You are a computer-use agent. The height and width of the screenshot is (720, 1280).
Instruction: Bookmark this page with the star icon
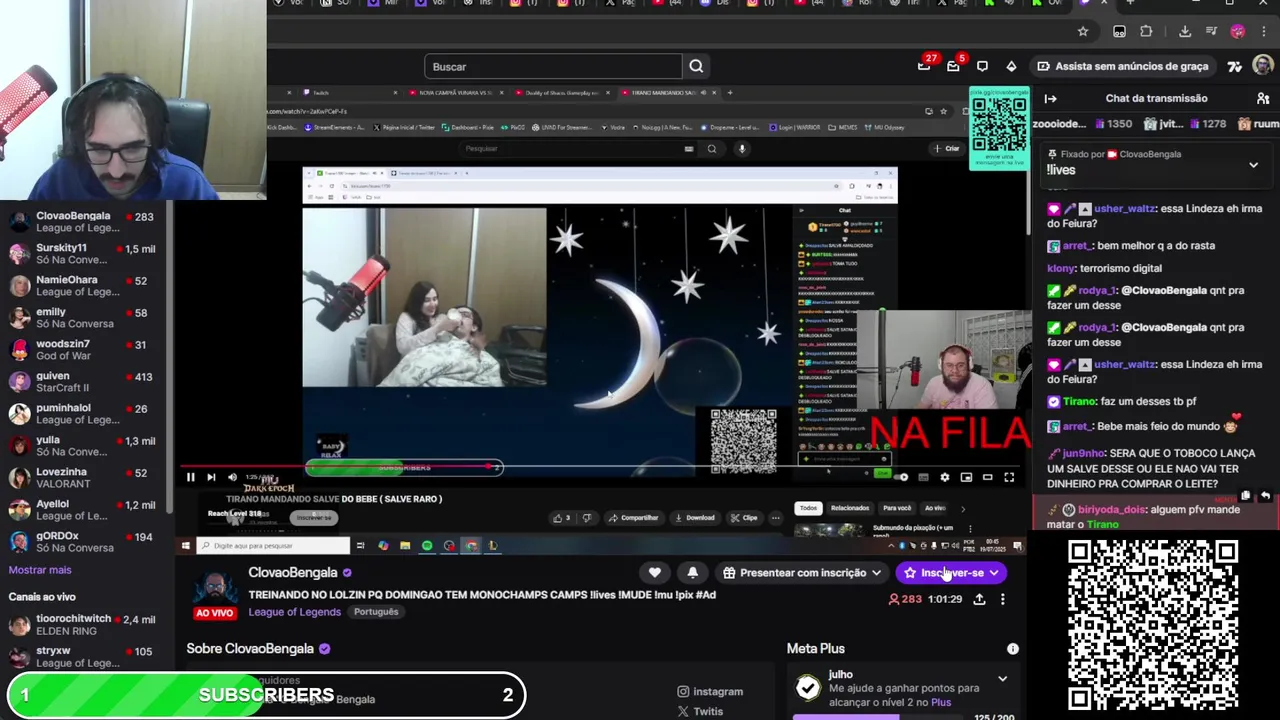(1083, 31)
